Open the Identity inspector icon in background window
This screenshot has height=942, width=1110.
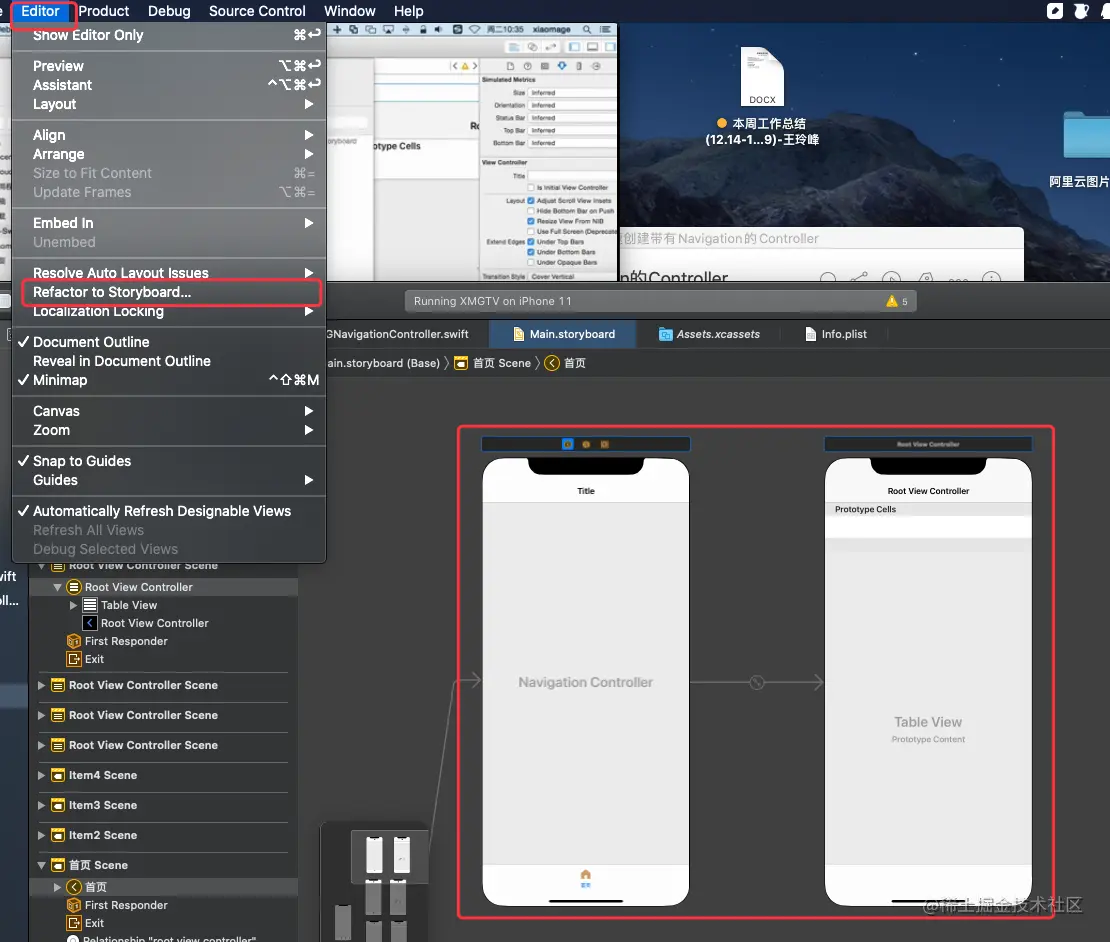(544, 67)
